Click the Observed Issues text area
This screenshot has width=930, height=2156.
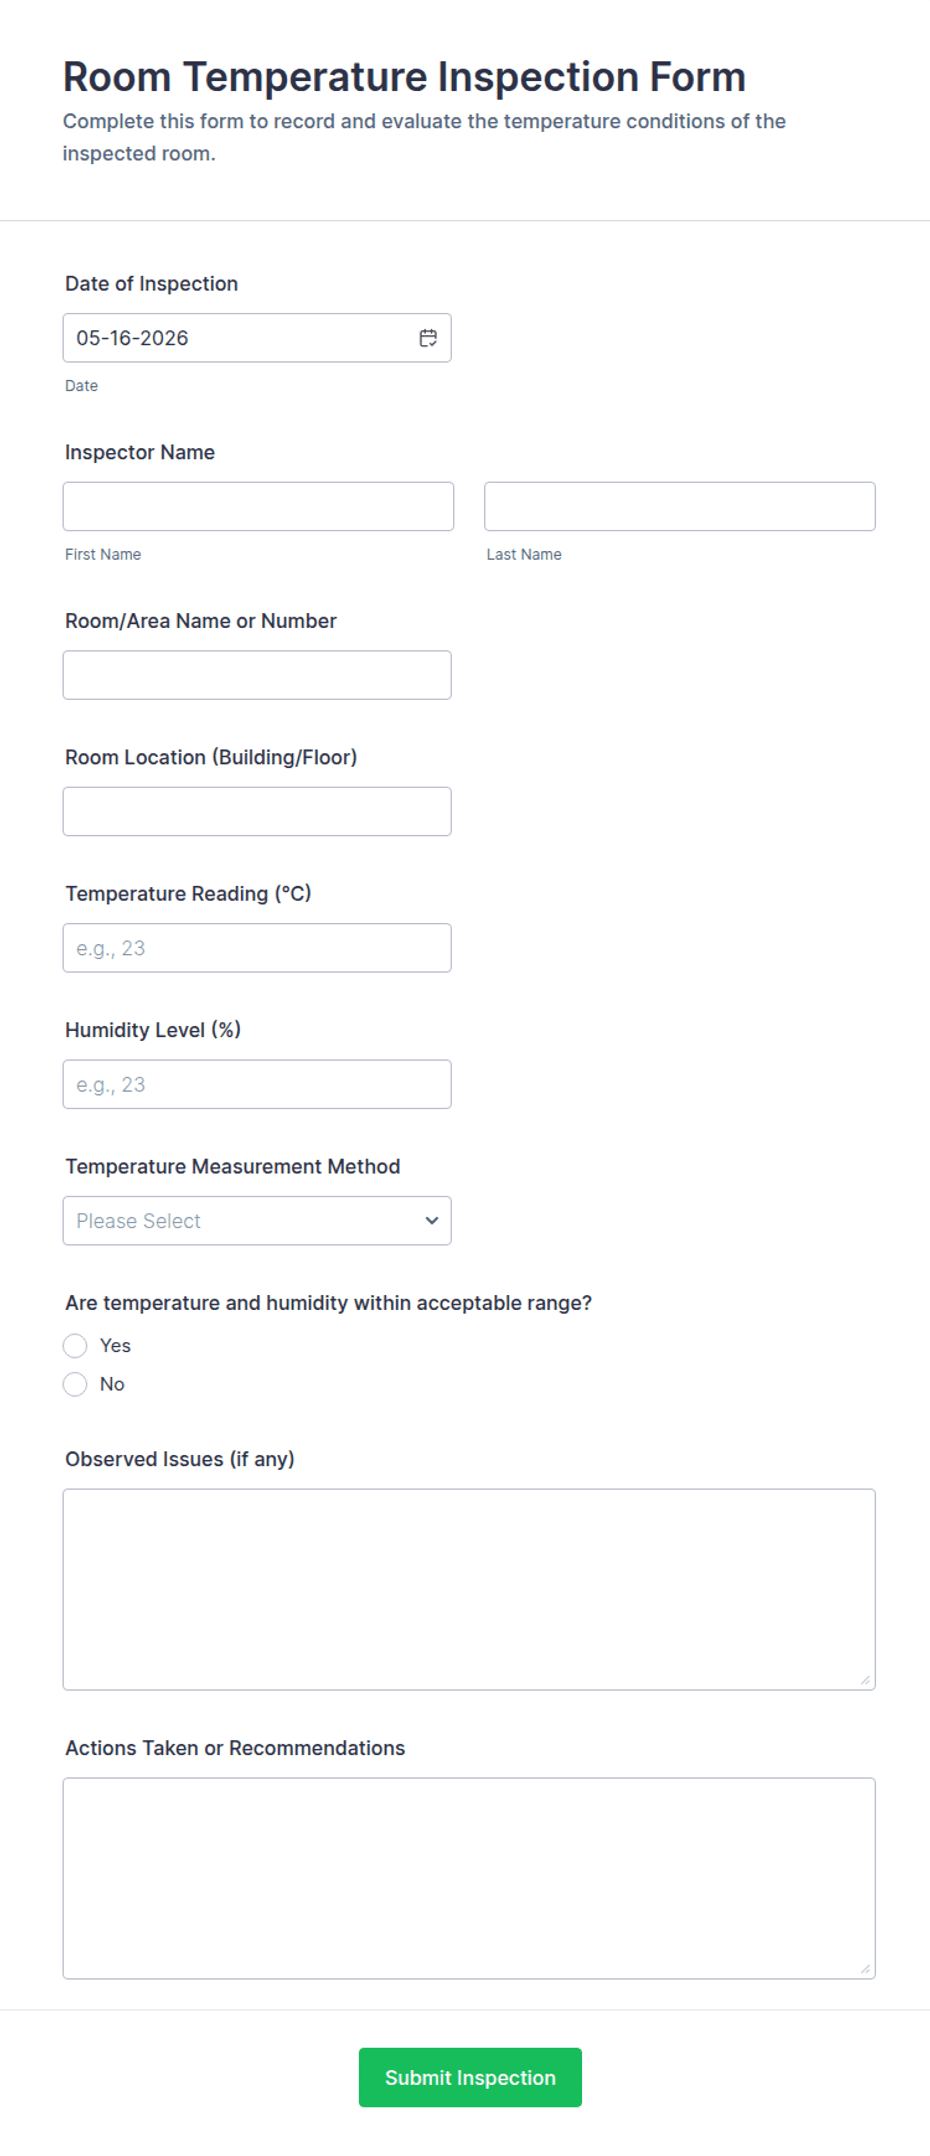(x=469, y=1589)
